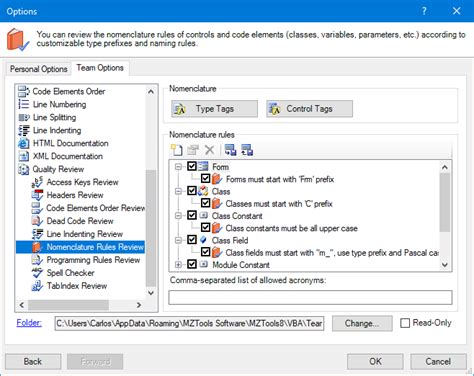
Task: Collapse the Class node in rules tree
Action: point(178,191)
